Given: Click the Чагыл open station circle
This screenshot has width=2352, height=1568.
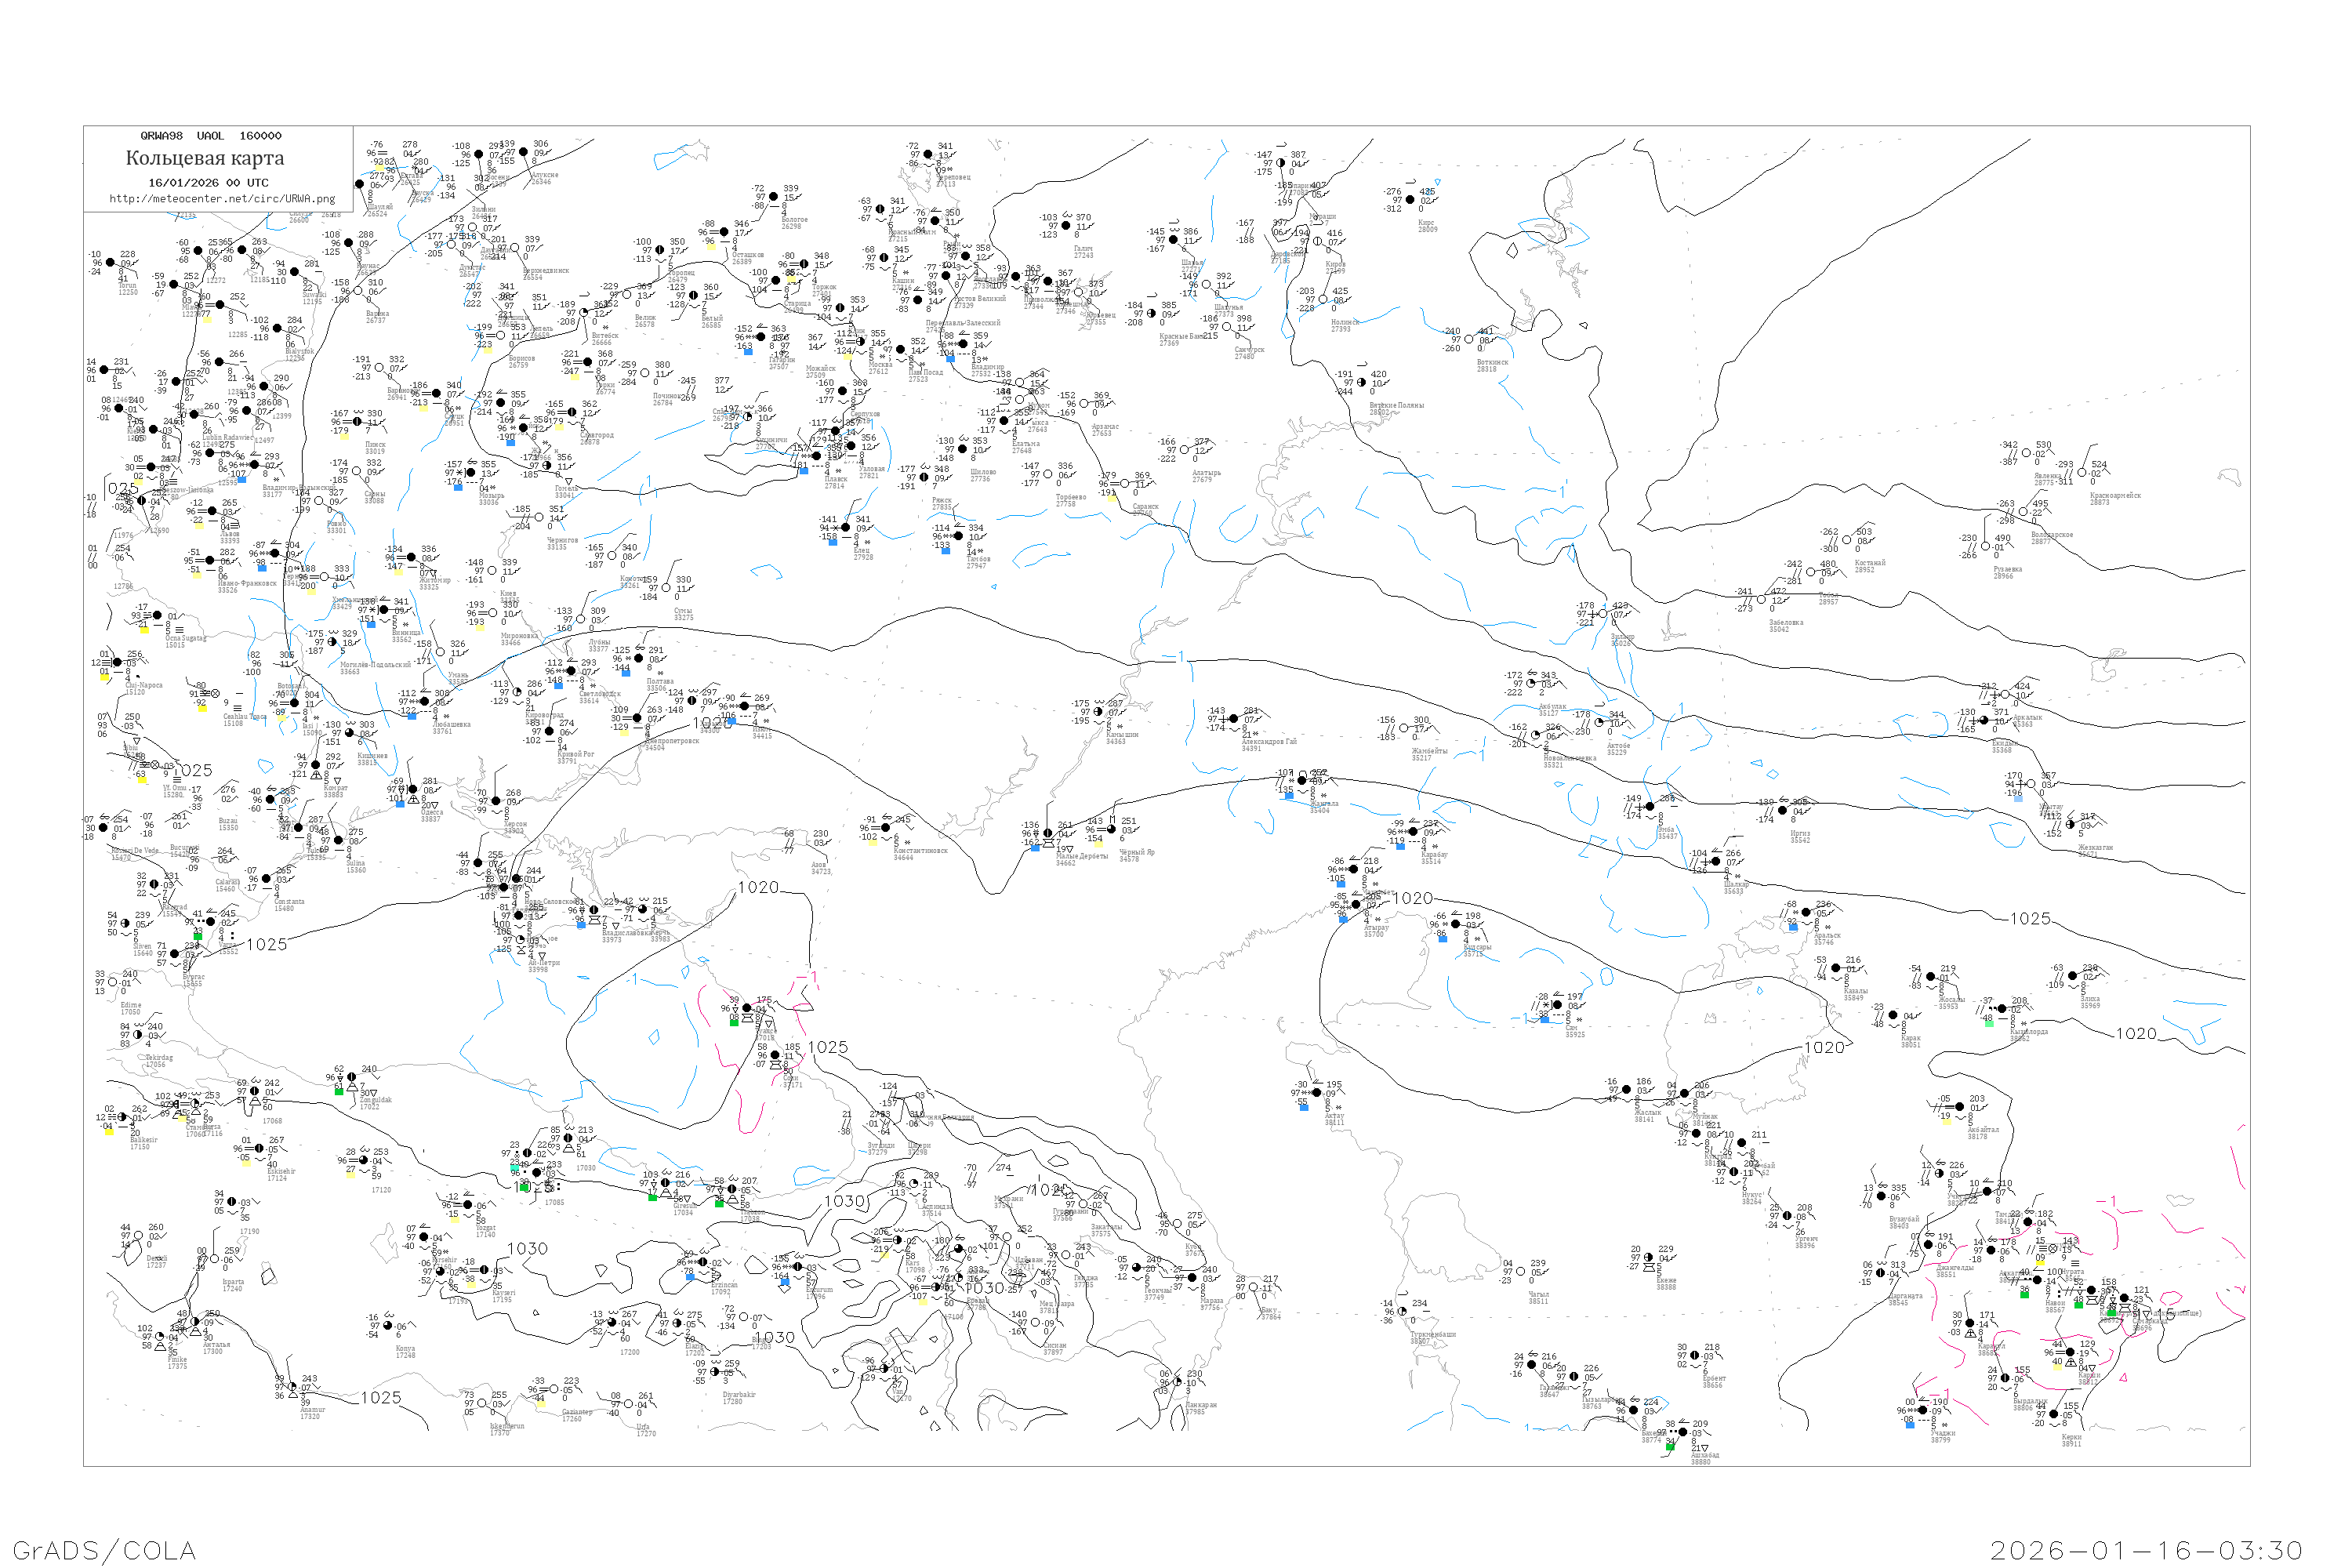Looking at the screenshot, I should pyautogui.click(x=1520, y=1272).
